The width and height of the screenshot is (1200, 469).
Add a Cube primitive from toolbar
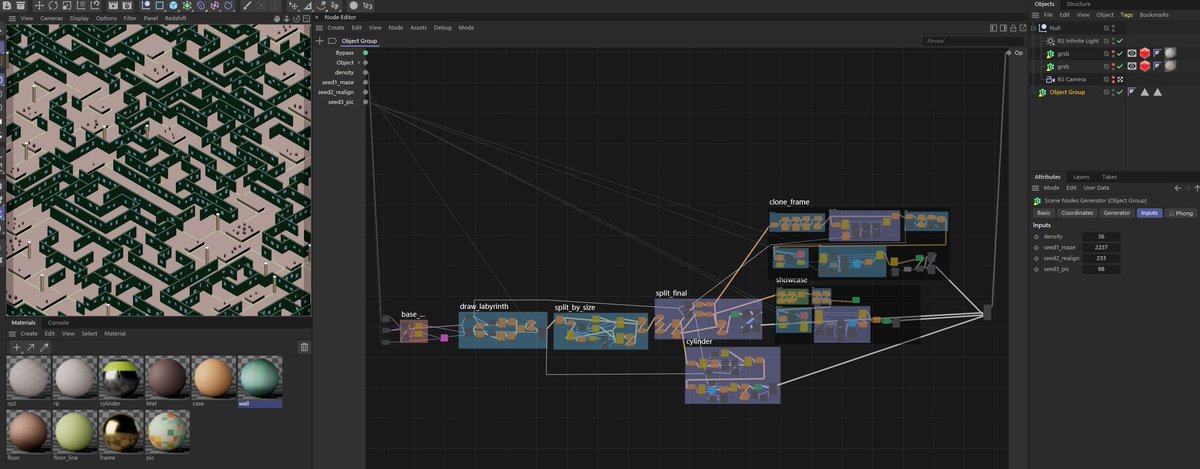coord(173,5)
